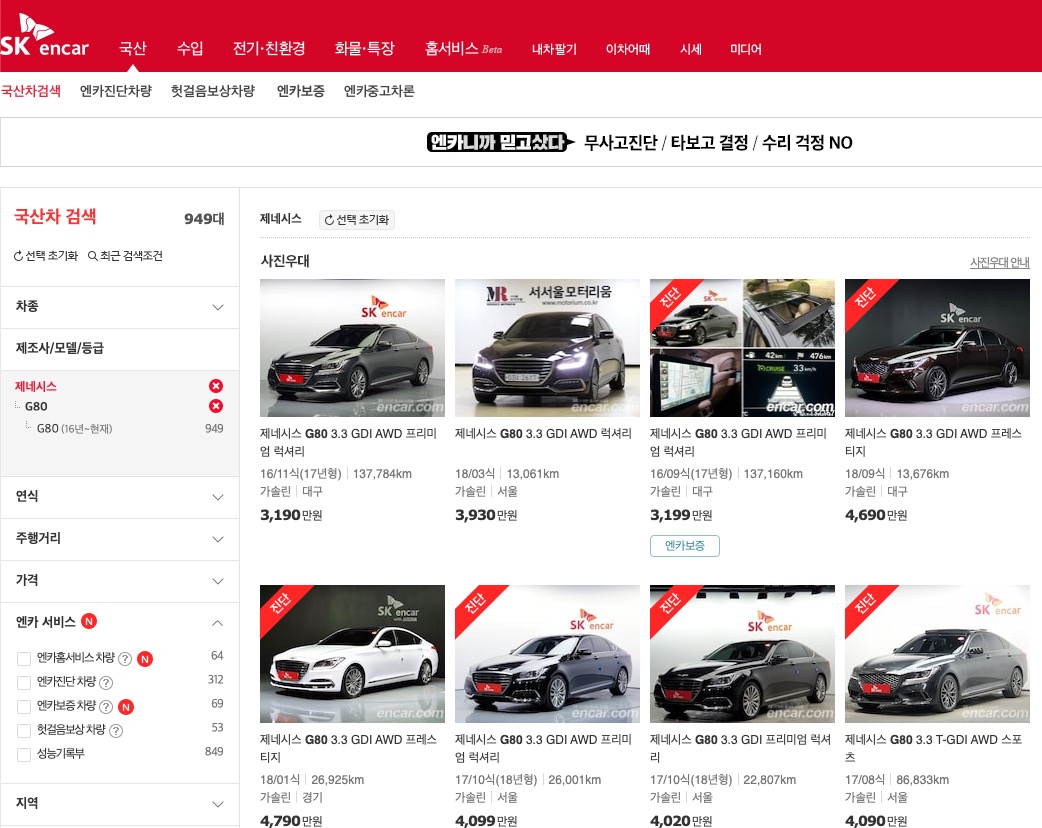1042x828 pixels.
Task: Open thumbnail of the 26,001km G80
Action: tap(547, 654)
